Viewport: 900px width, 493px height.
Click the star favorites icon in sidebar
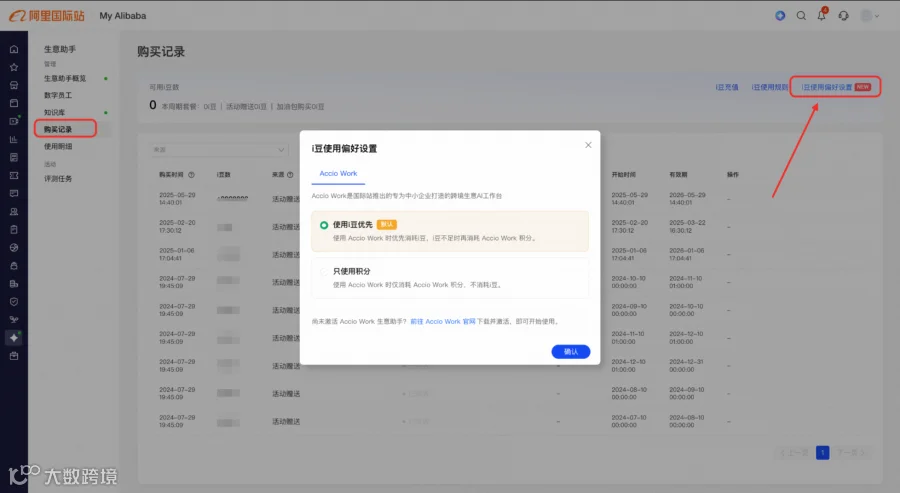[14, 67]
